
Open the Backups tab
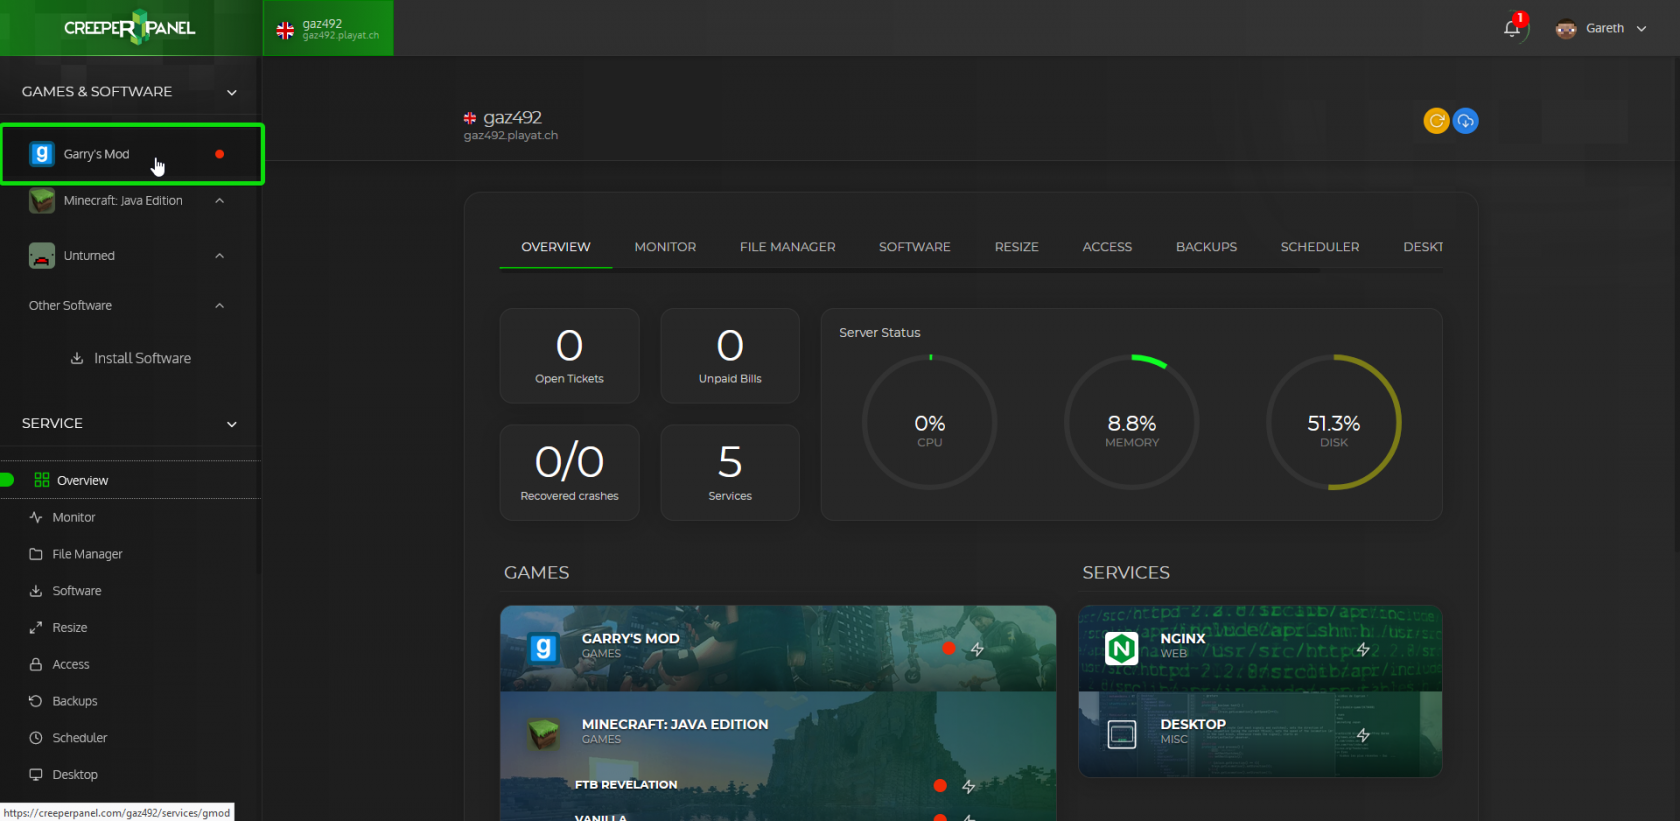click(1206, 247)
